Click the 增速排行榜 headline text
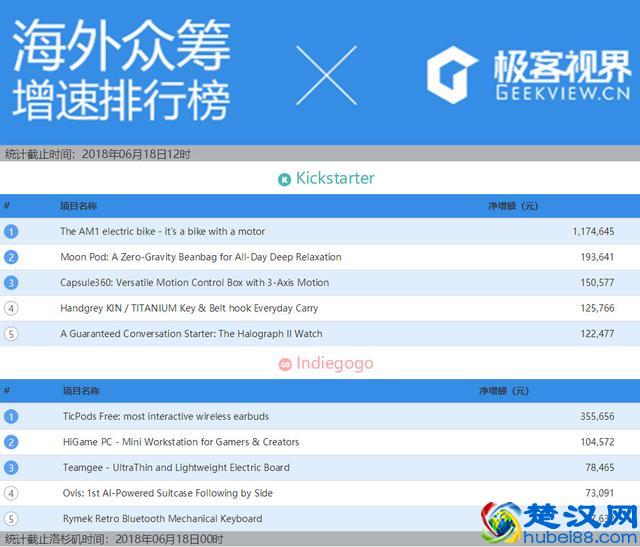This screenshot has width=640, height=547. (121, 100)
